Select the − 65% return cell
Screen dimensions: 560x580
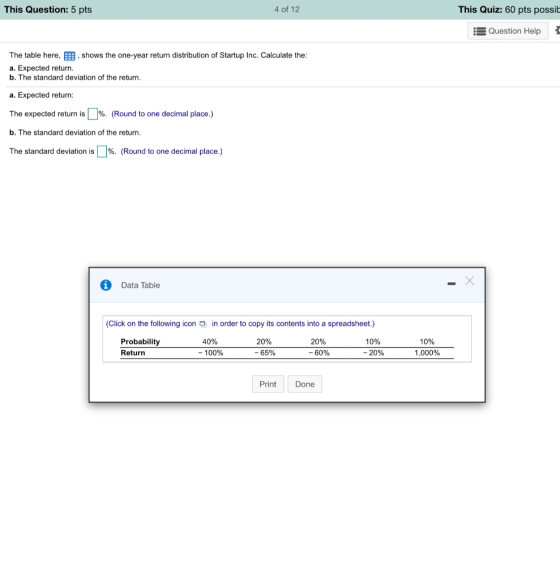click(x=265, y=353)
